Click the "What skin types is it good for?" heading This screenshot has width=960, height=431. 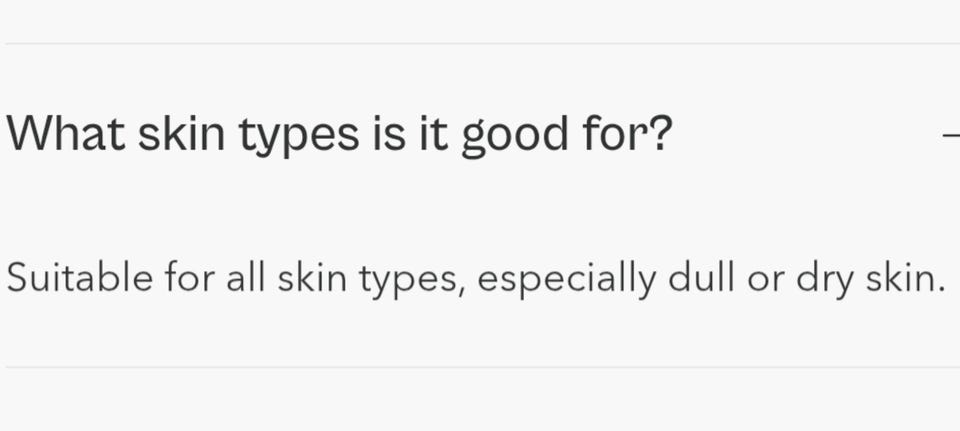[x=339, y=135]
